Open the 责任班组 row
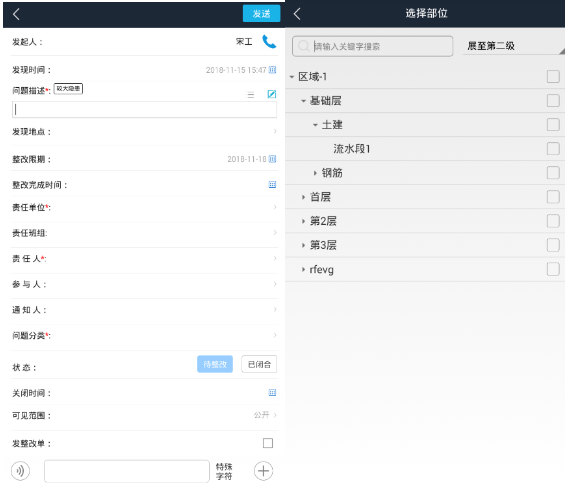The width and height of the screenshot is (565, 499). click(x=144, y=233)
